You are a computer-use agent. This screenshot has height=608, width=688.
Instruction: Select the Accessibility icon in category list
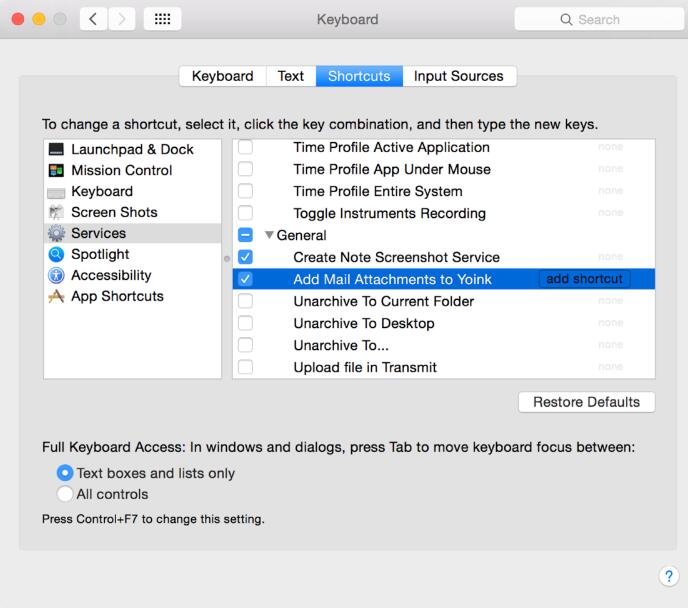tap(56, 275)
